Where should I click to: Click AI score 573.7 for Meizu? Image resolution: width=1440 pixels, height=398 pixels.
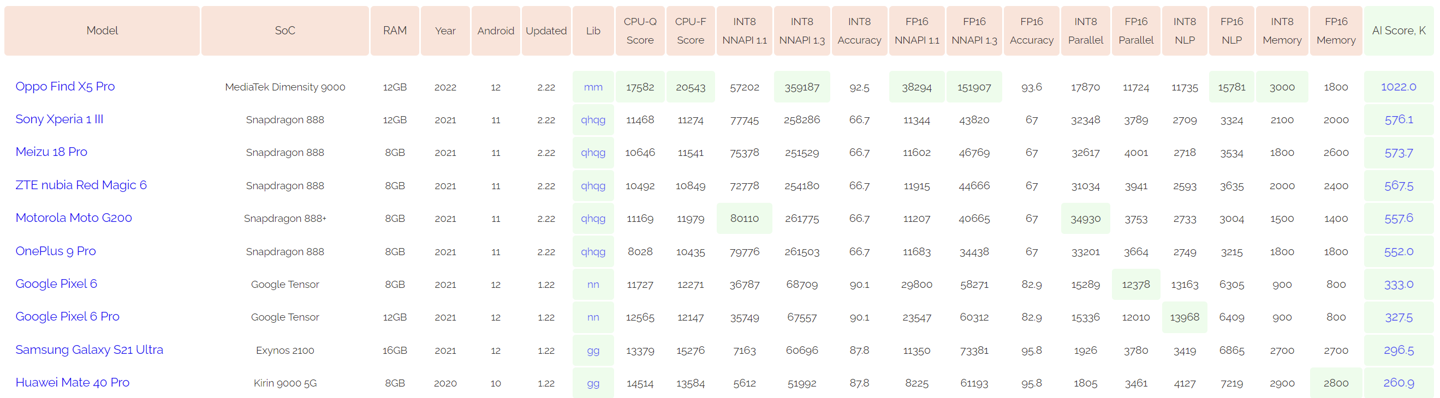(x=1398, y=153)
